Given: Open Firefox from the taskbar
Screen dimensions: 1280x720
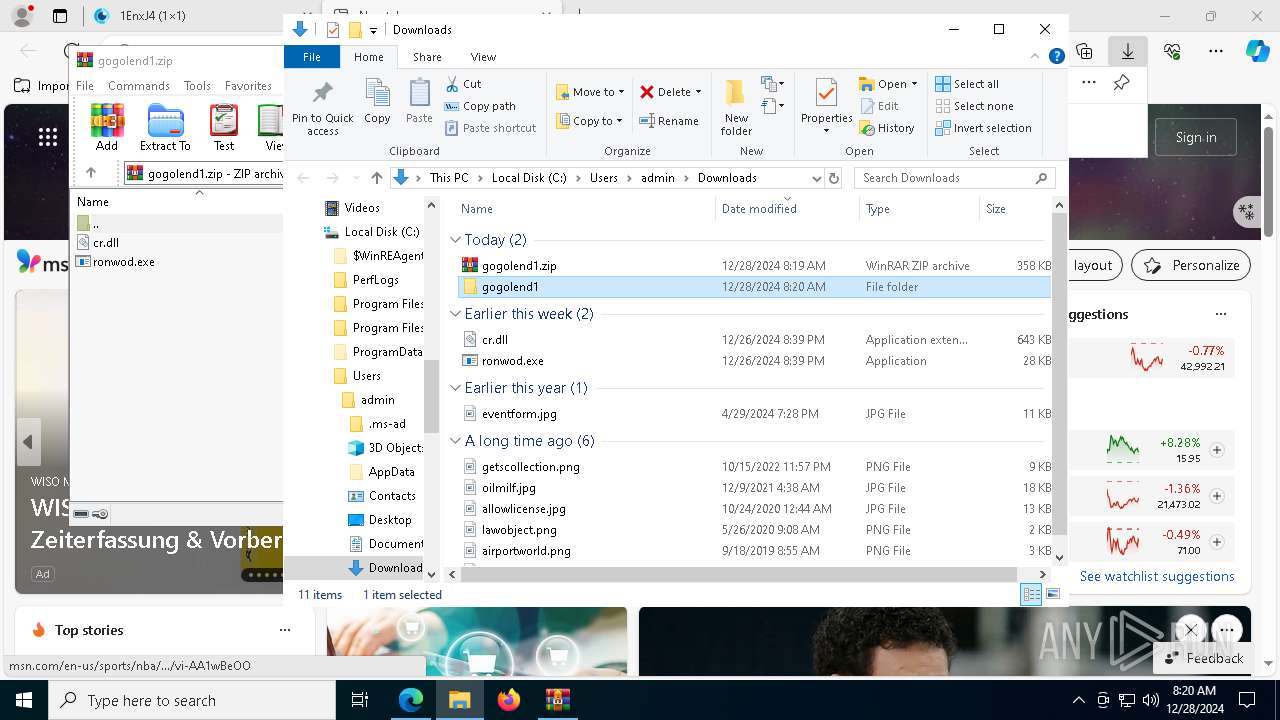Looking at the screenshot, I should 509,700.
